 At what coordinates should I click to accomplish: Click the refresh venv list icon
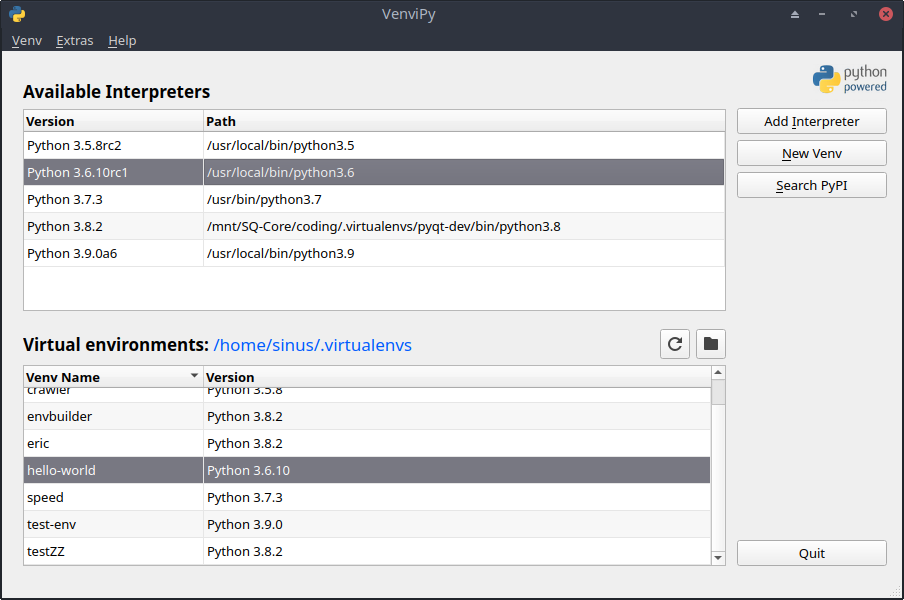[x=675, y=344]
